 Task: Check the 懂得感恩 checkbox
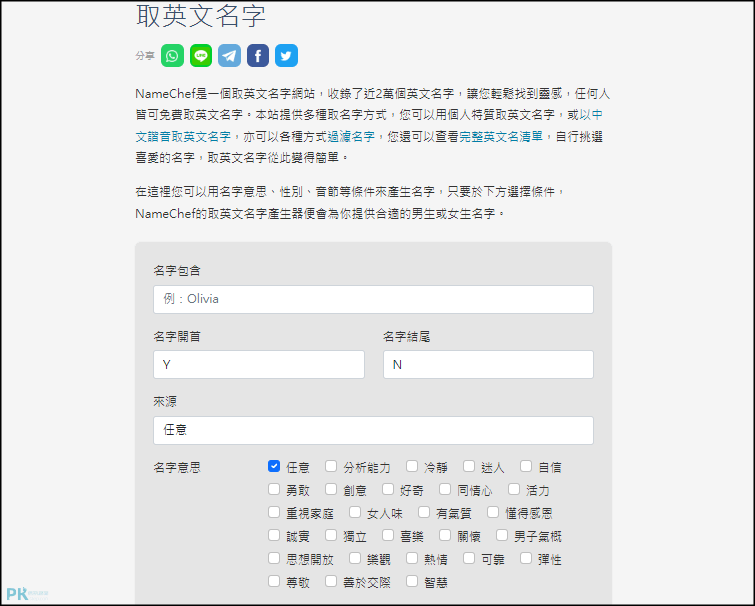(x=493, y=512)
